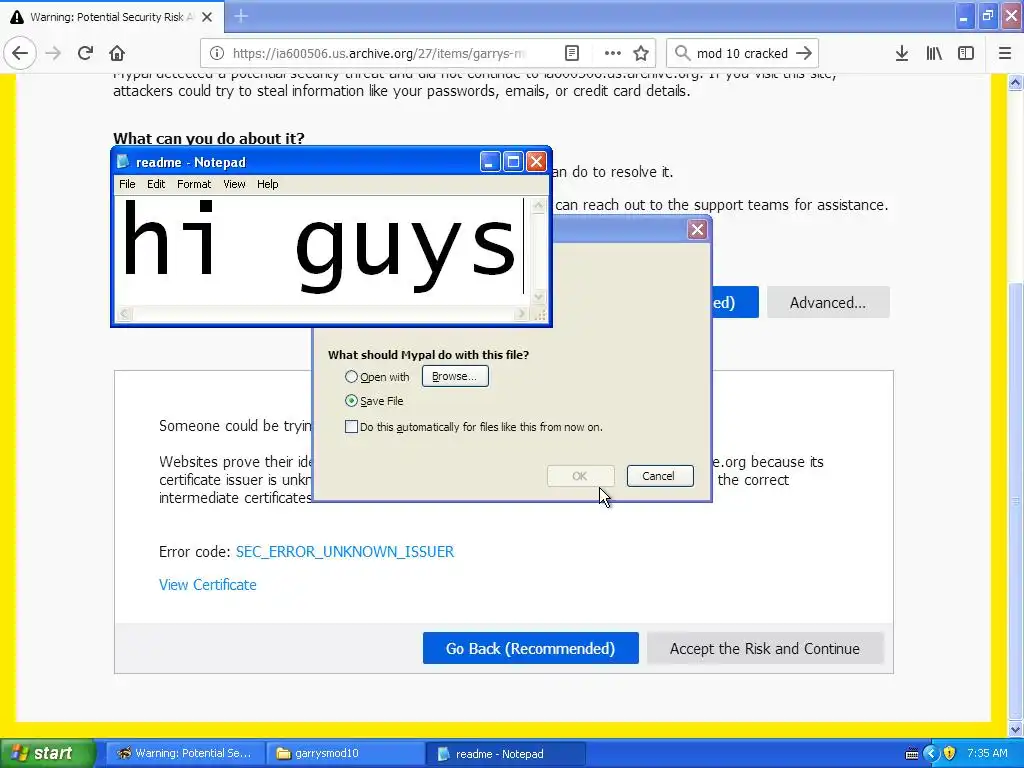Viewport: 1024px width, 768px height.
Task: Click Notepad horizontal scrollbar right arrow
Action: 520,314
